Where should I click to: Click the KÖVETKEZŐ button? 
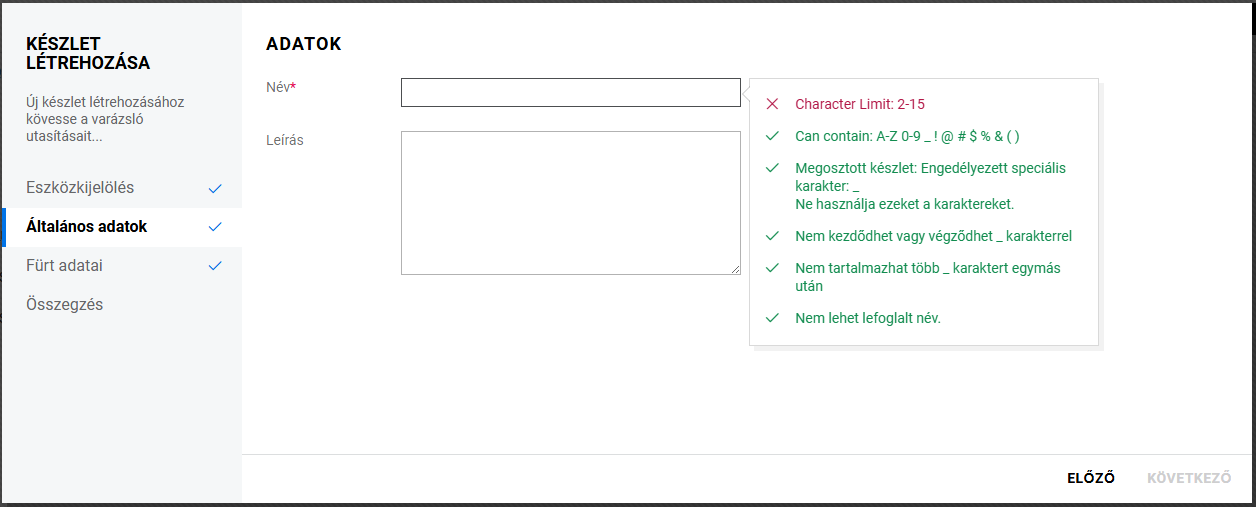click(x=1189, y=478)
